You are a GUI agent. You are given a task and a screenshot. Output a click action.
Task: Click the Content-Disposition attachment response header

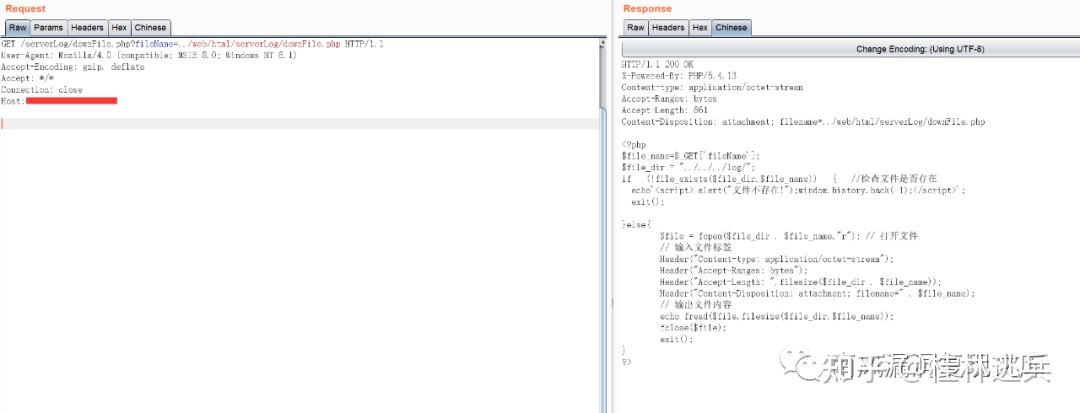[803, 122]
